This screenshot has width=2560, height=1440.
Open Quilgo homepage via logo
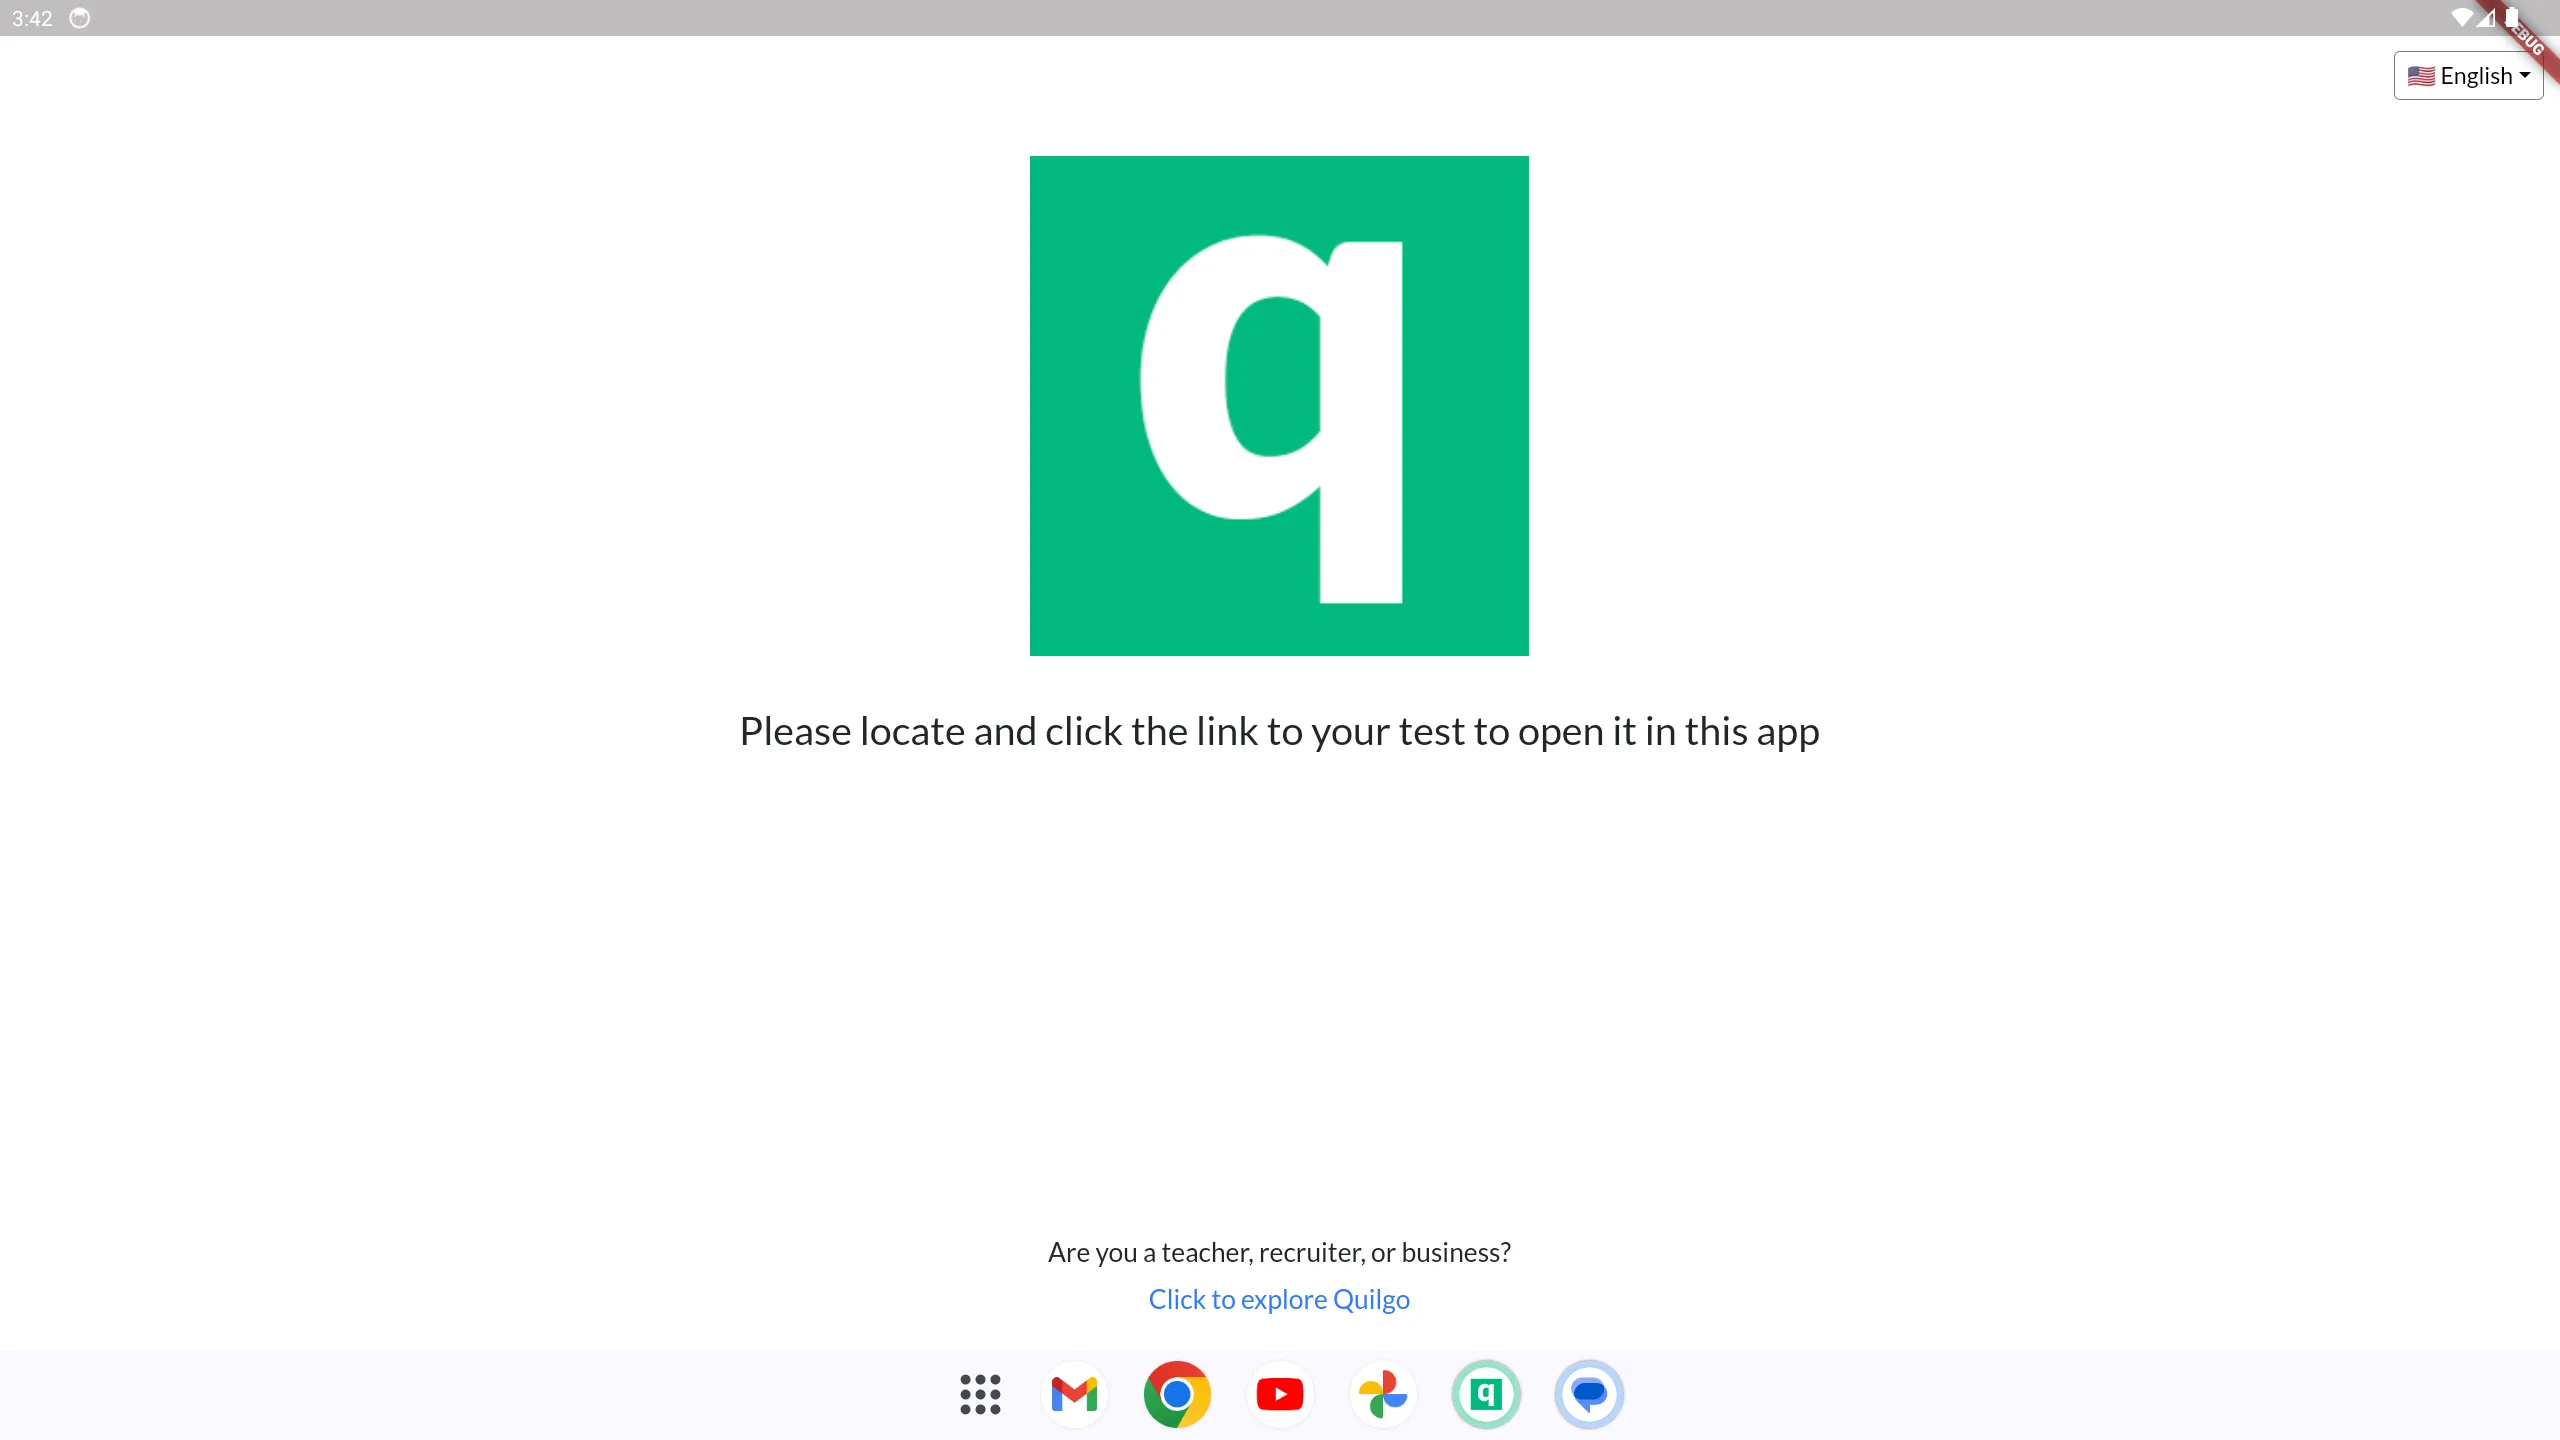click(1278, 404)
